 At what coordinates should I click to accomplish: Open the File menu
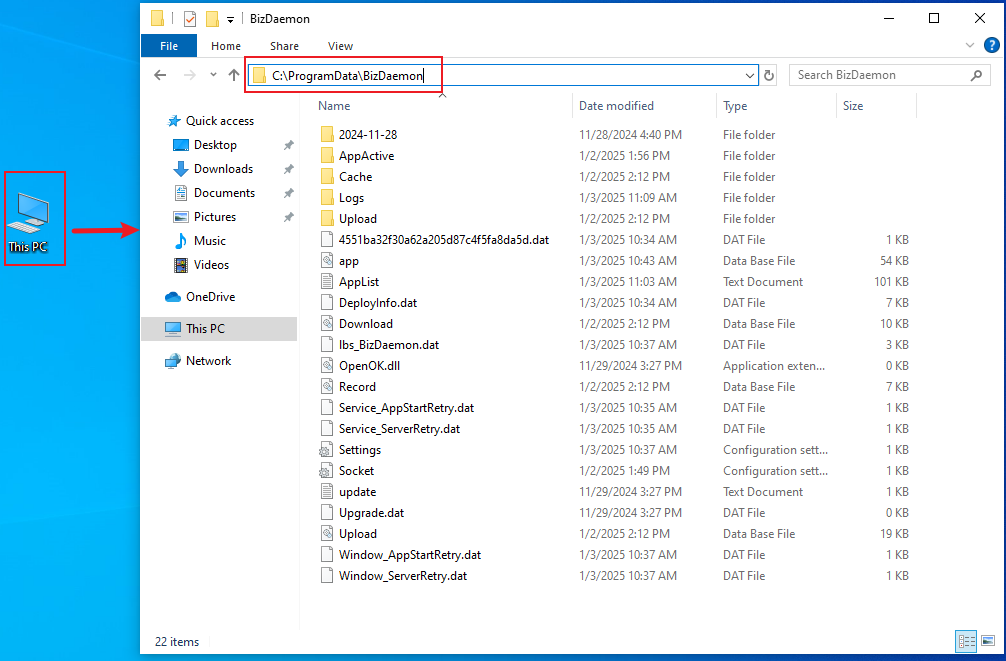[x=169, y=46]
